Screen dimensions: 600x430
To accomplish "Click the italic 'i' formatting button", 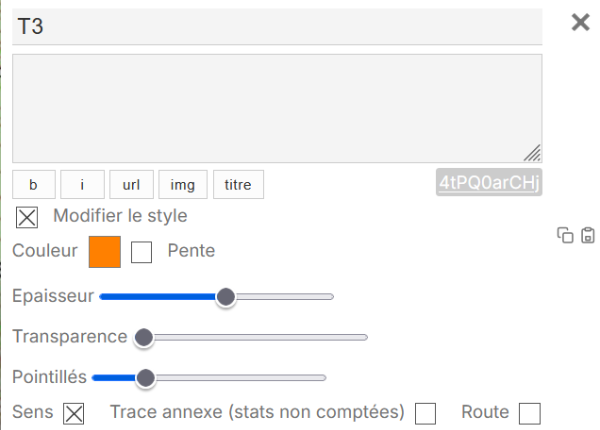I will (82, 184).
